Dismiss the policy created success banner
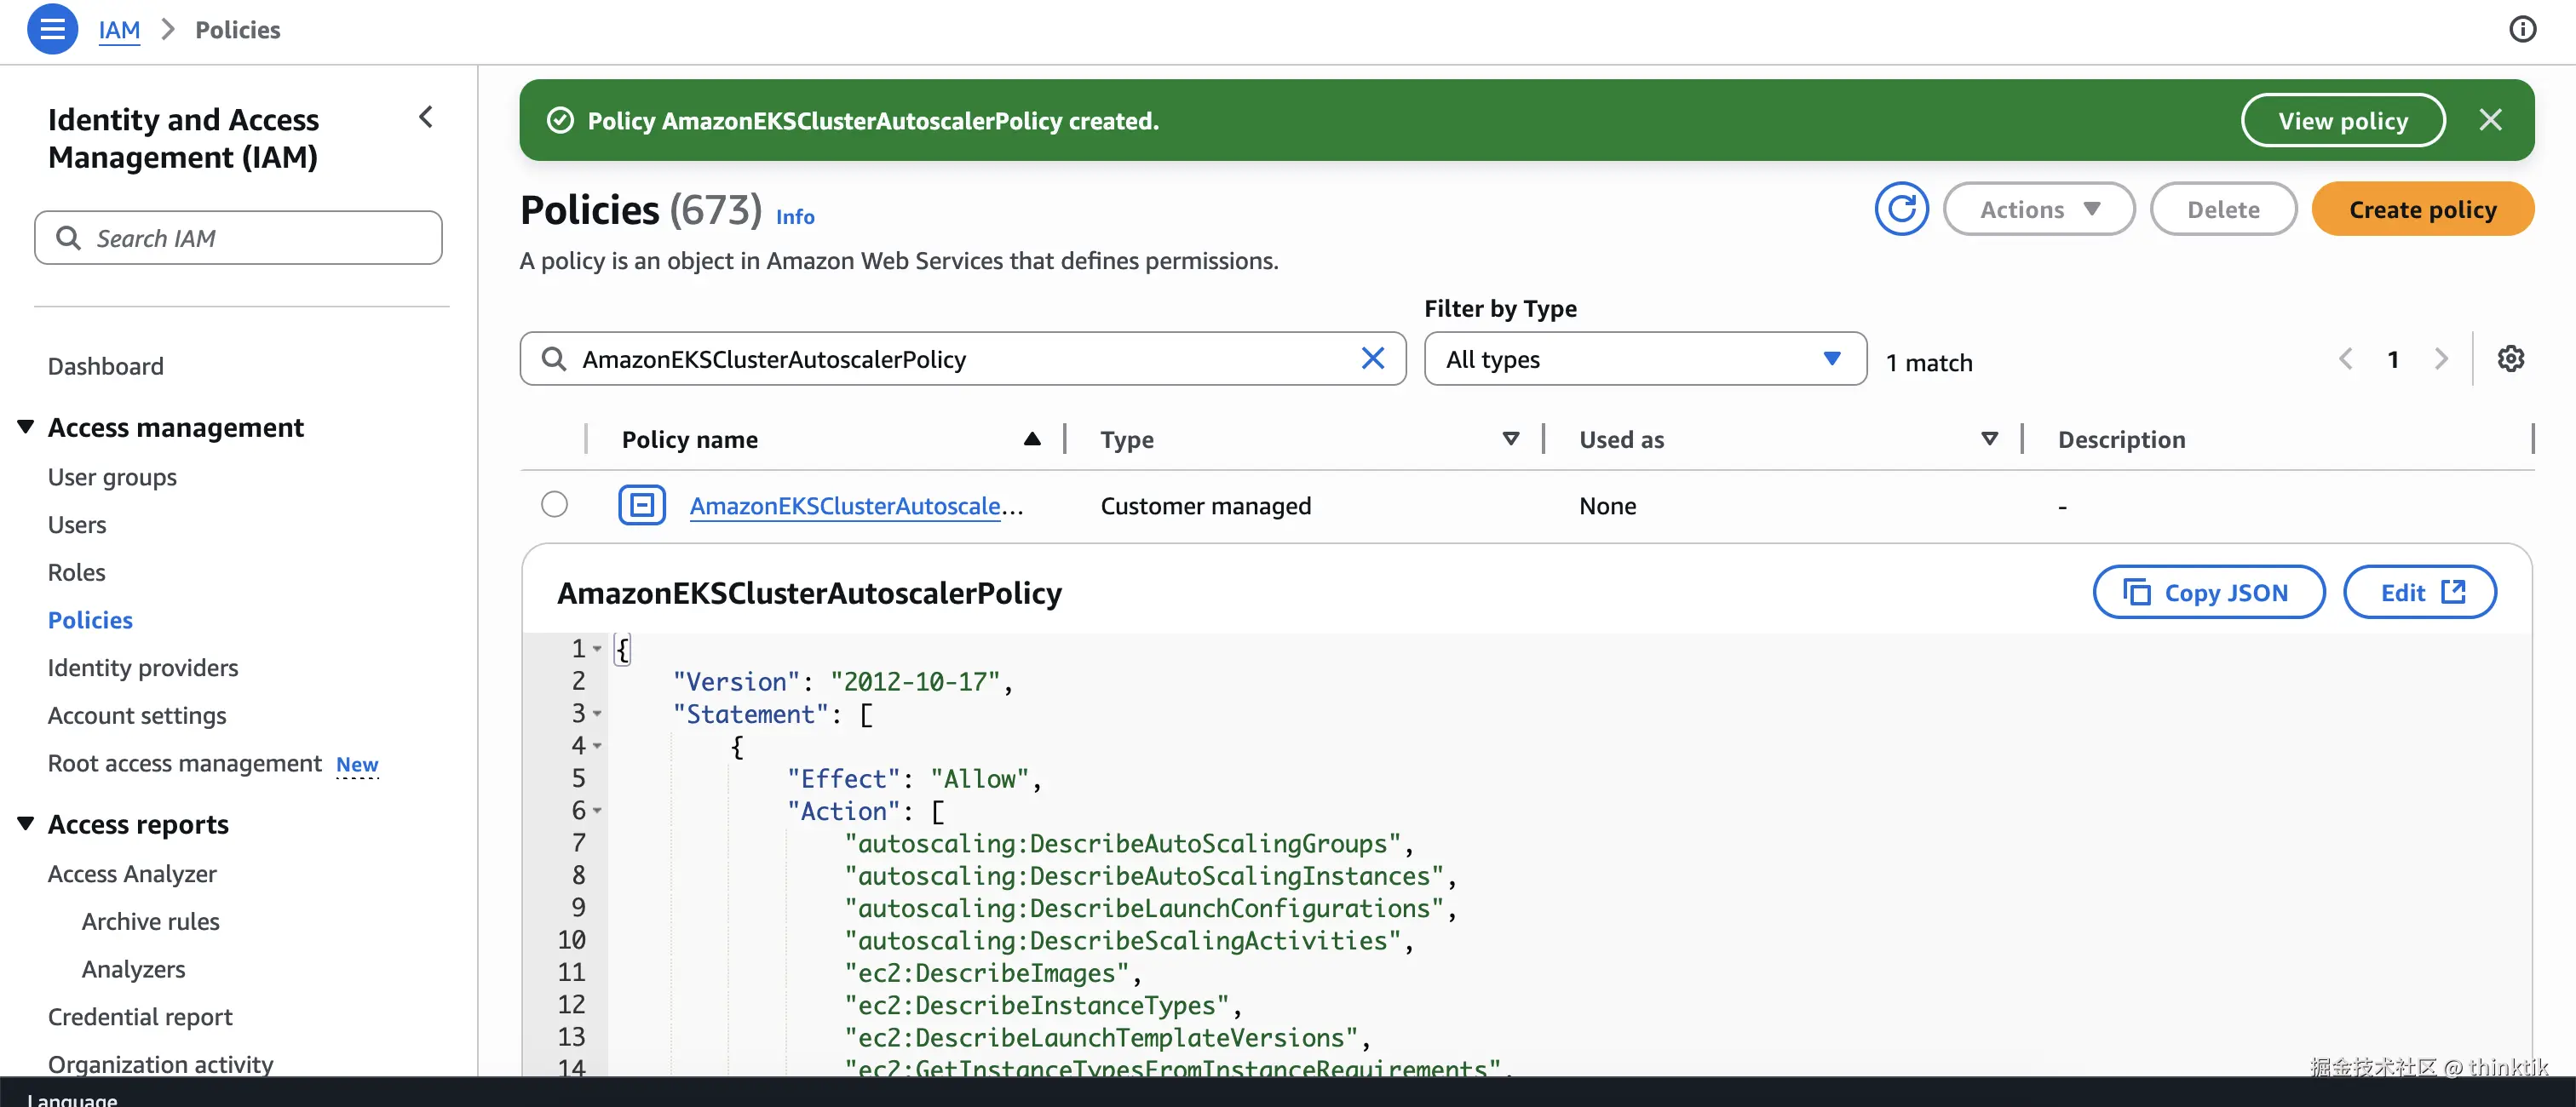This screenshot has height=1107, width=2576. coord(2490,120)
